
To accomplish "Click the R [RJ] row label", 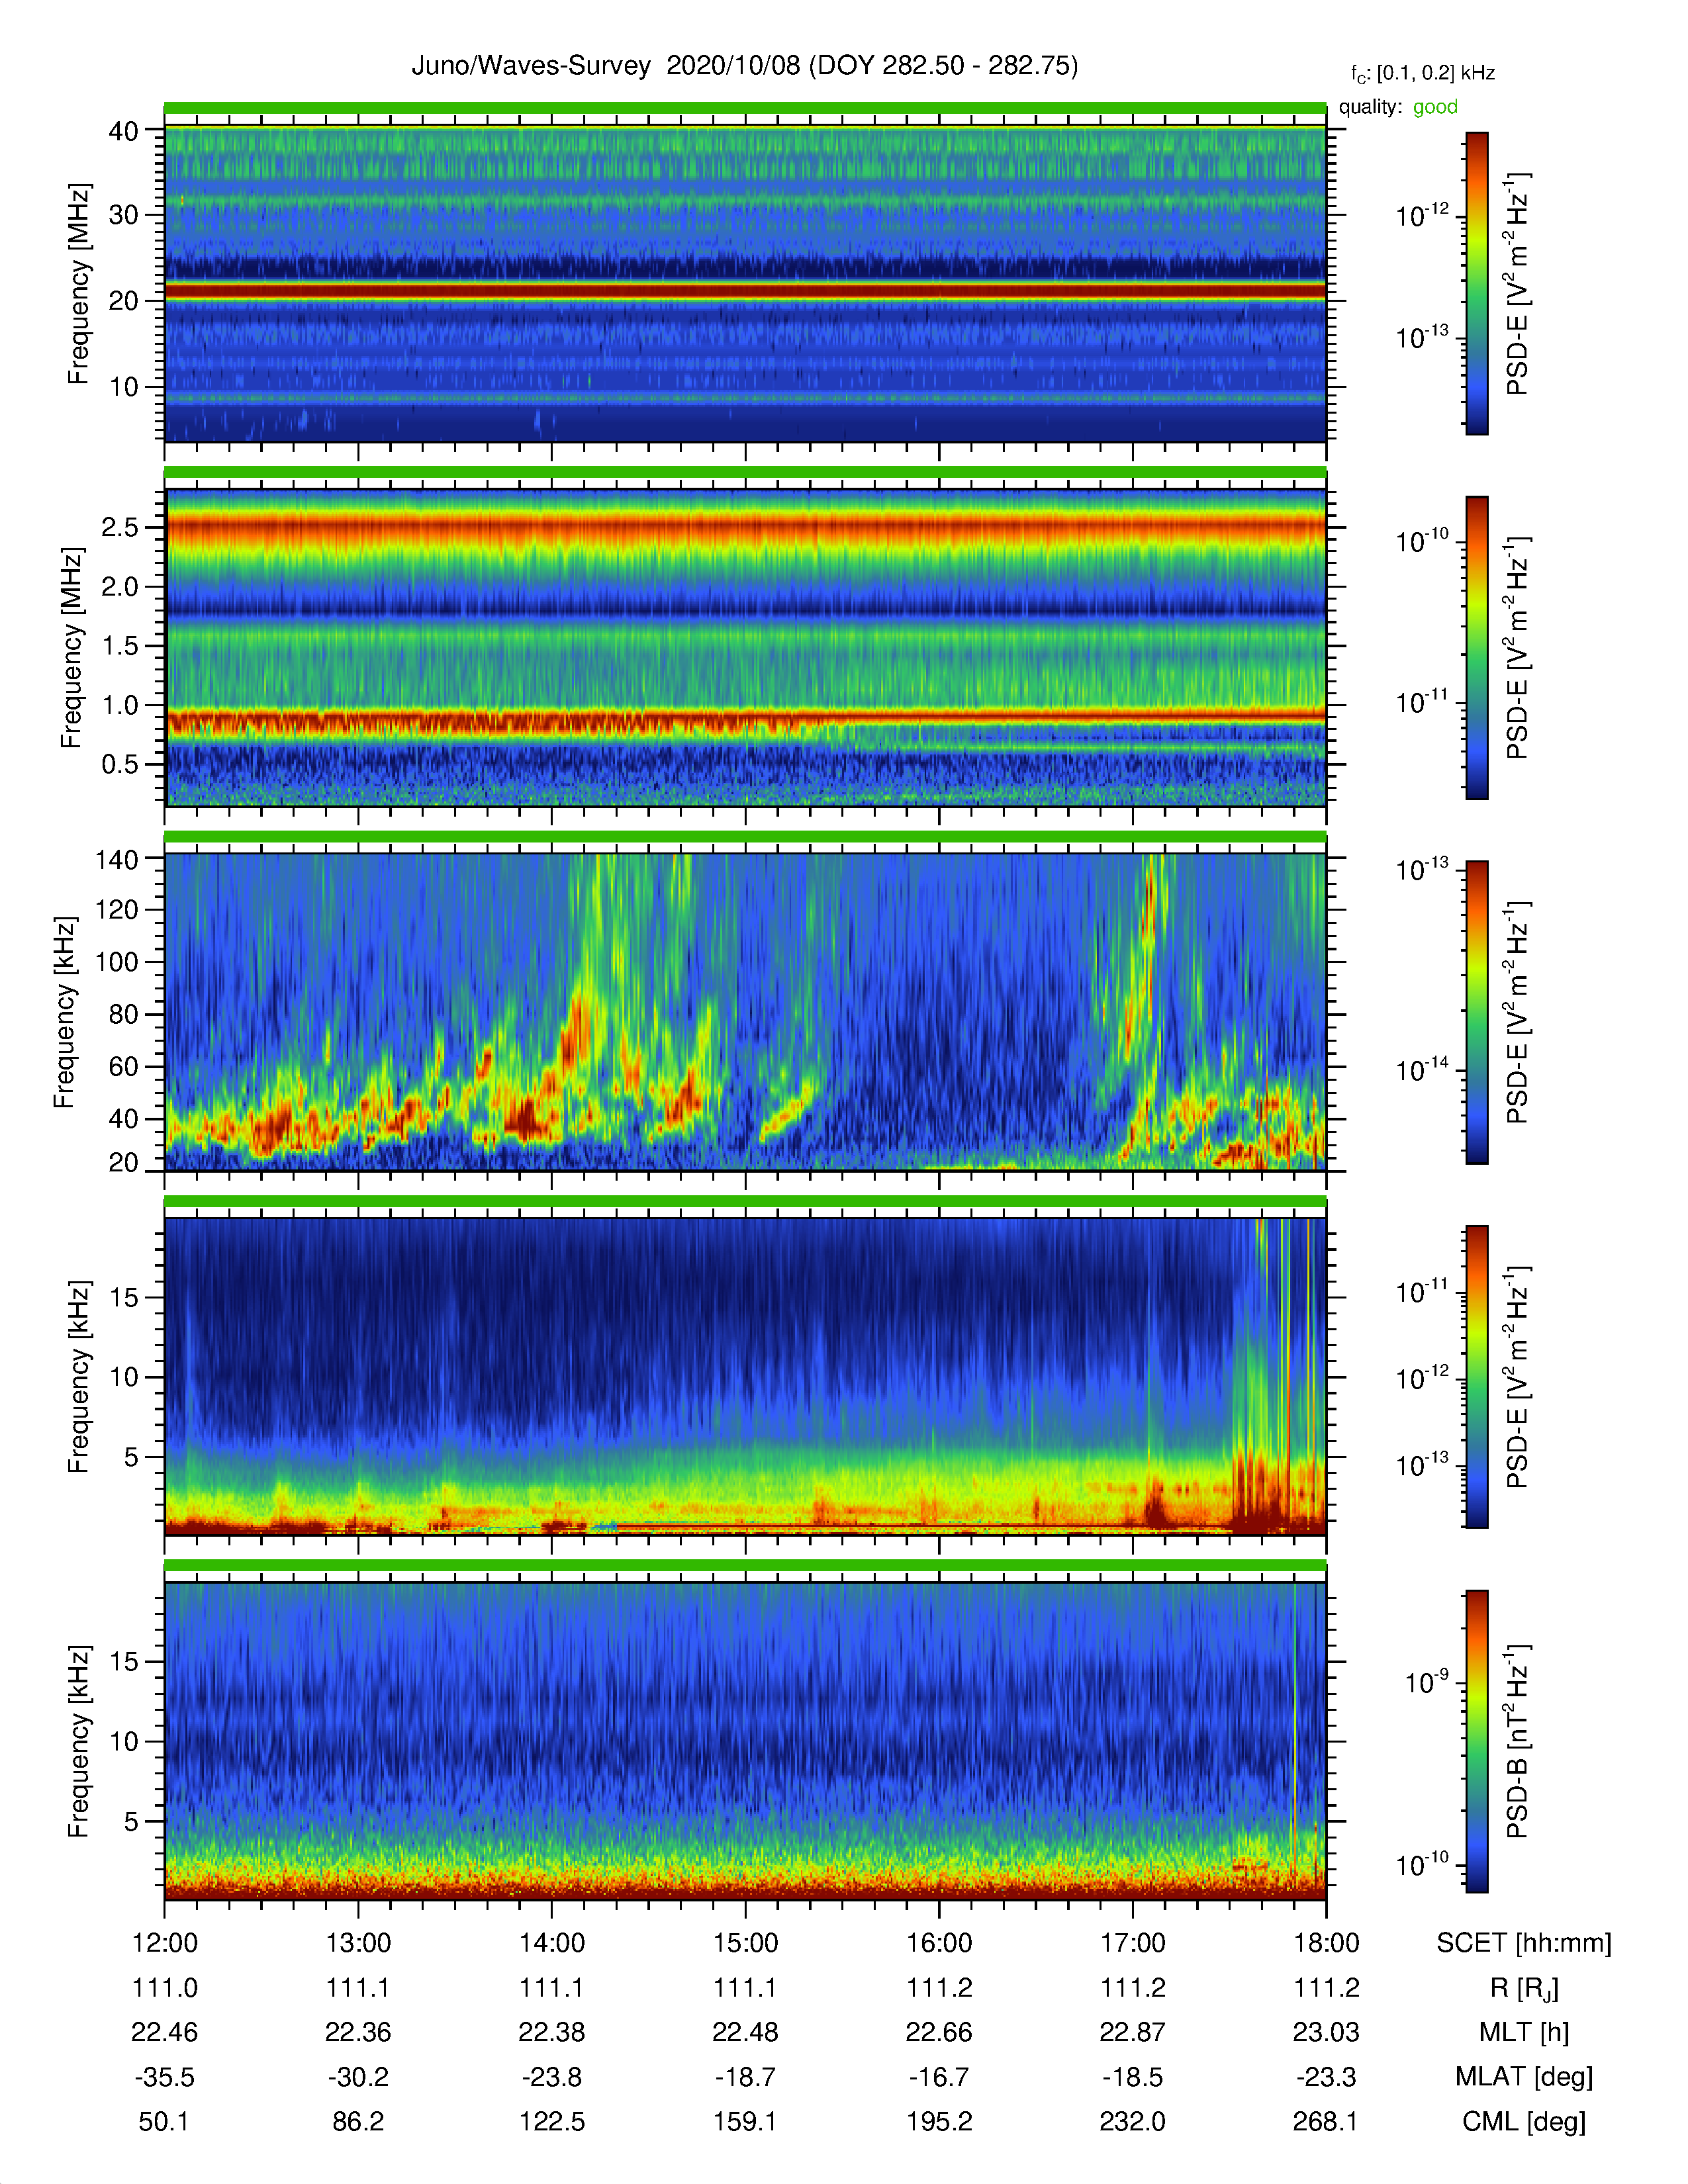I will [1524, 1988].
